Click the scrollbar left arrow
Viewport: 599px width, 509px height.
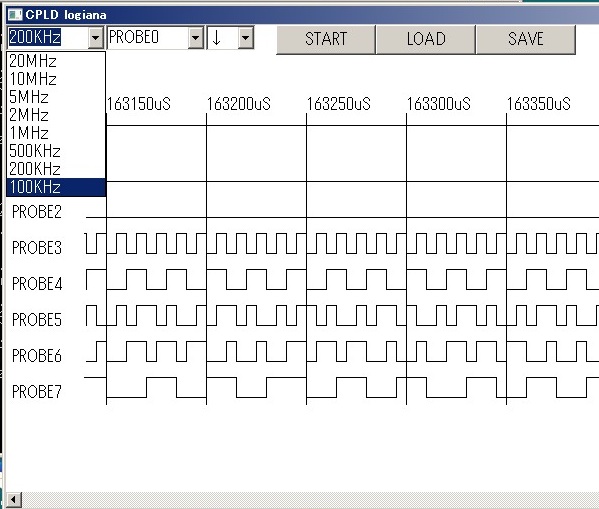tap(13, 499)
